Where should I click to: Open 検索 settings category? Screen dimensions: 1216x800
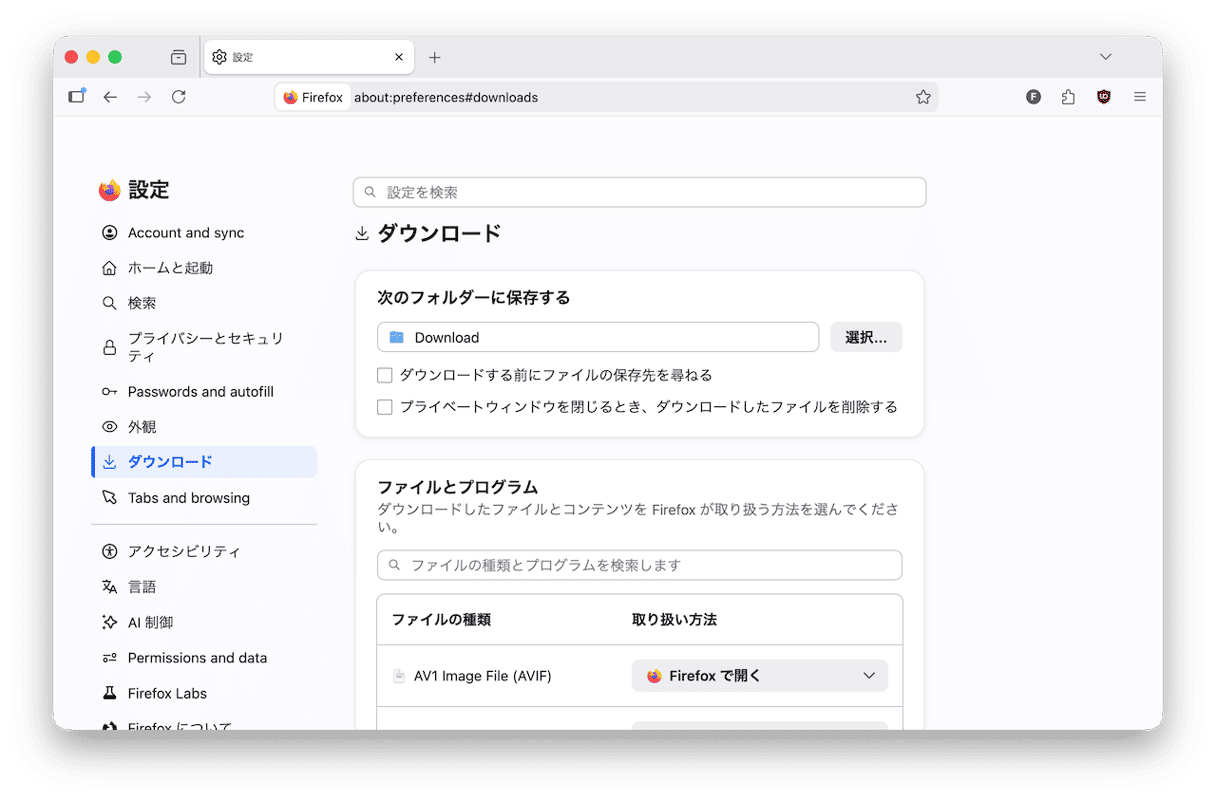(204, 303)
